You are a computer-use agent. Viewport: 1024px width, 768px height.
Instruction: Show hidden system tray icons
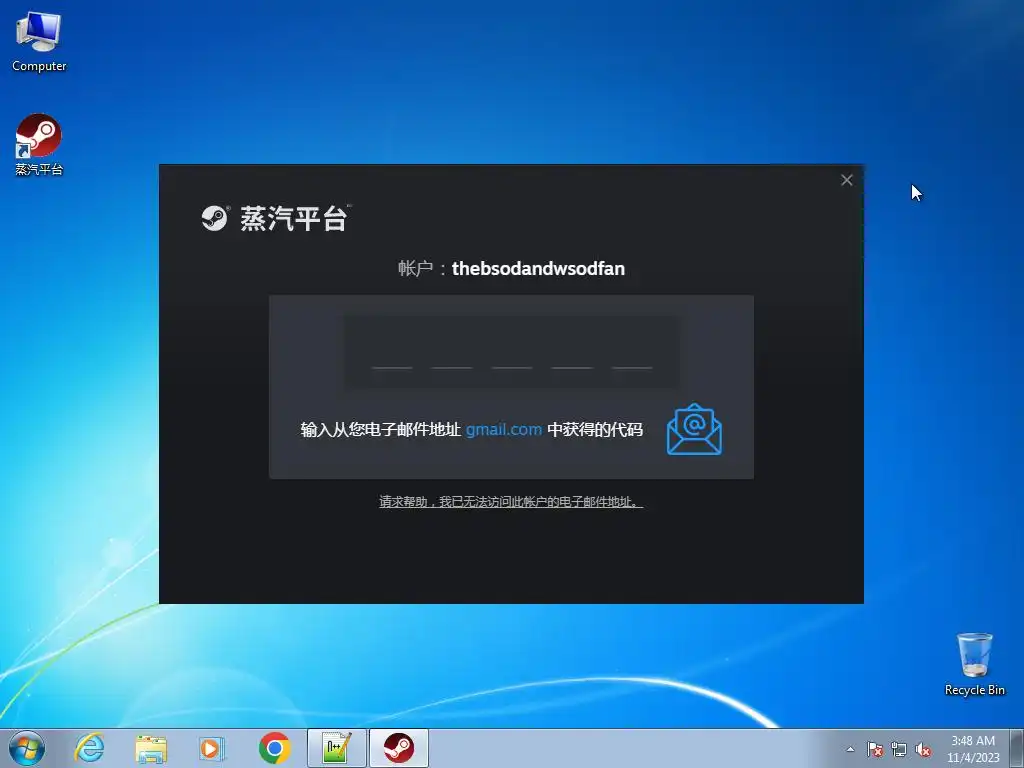[850, 749]
